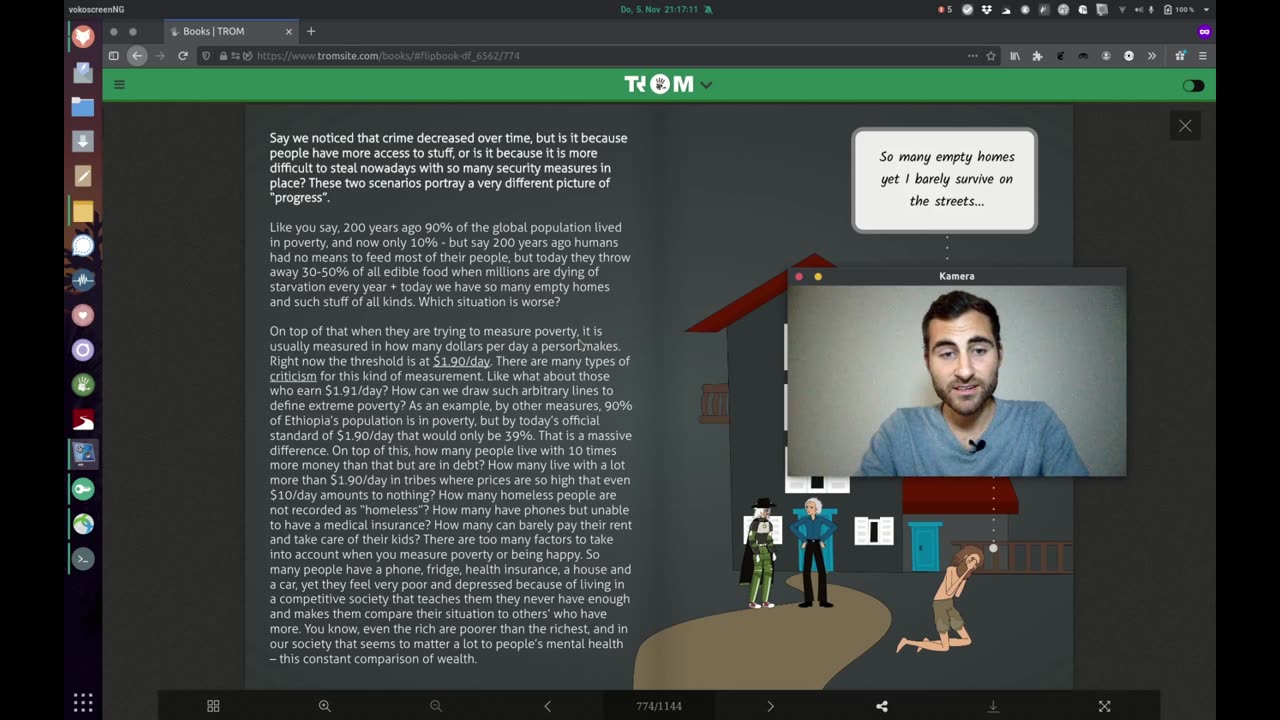Close the Books | TROM tab
Image resolution: width=1280 pixels, height=720 pixels.
[x=289, y=31]
